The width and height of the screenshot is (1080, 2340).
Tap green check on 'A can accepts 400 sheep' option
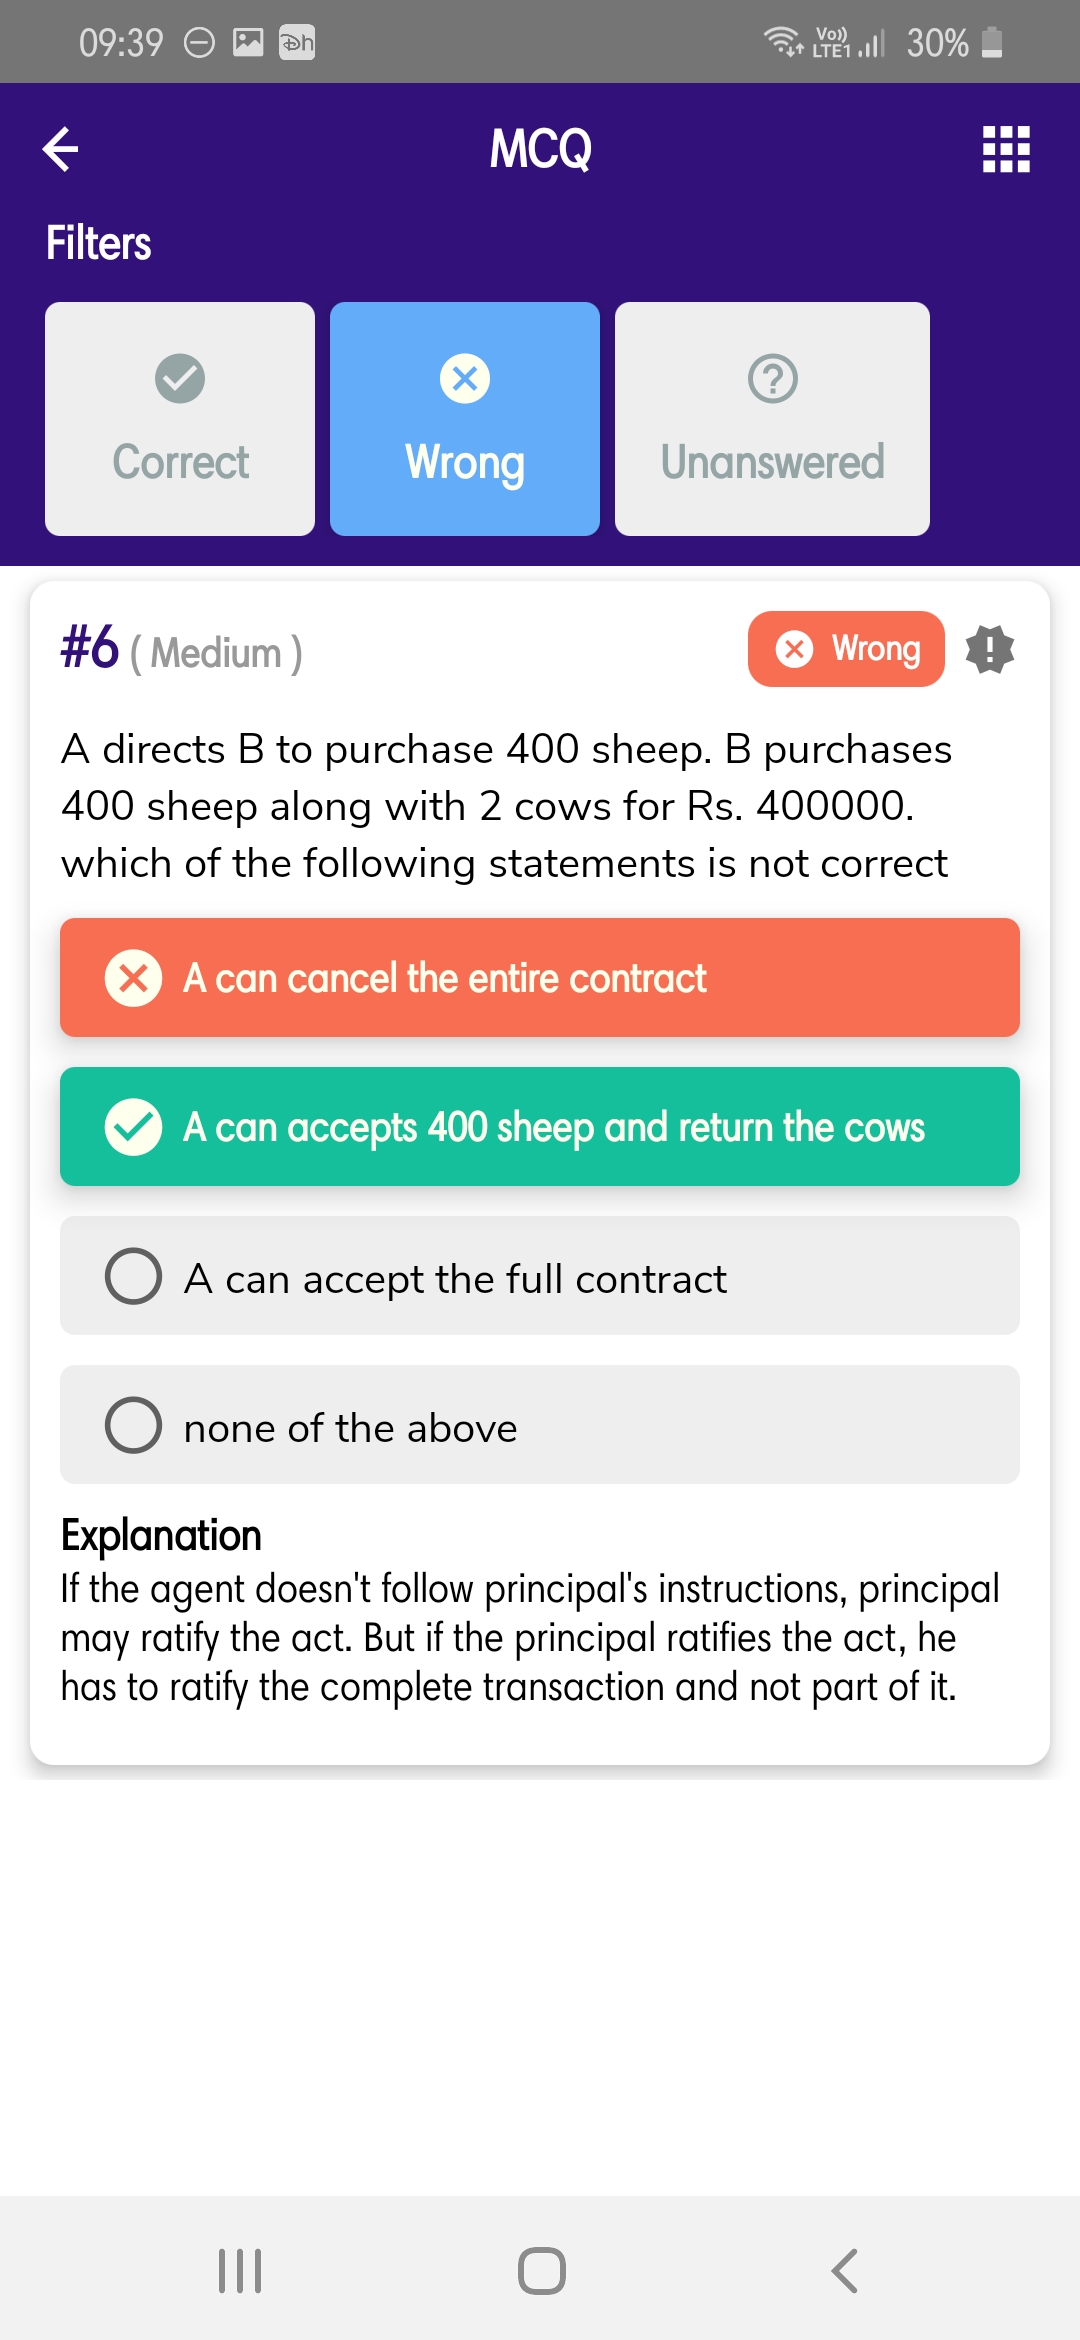pyautogui.click(x=134, y=1127)
